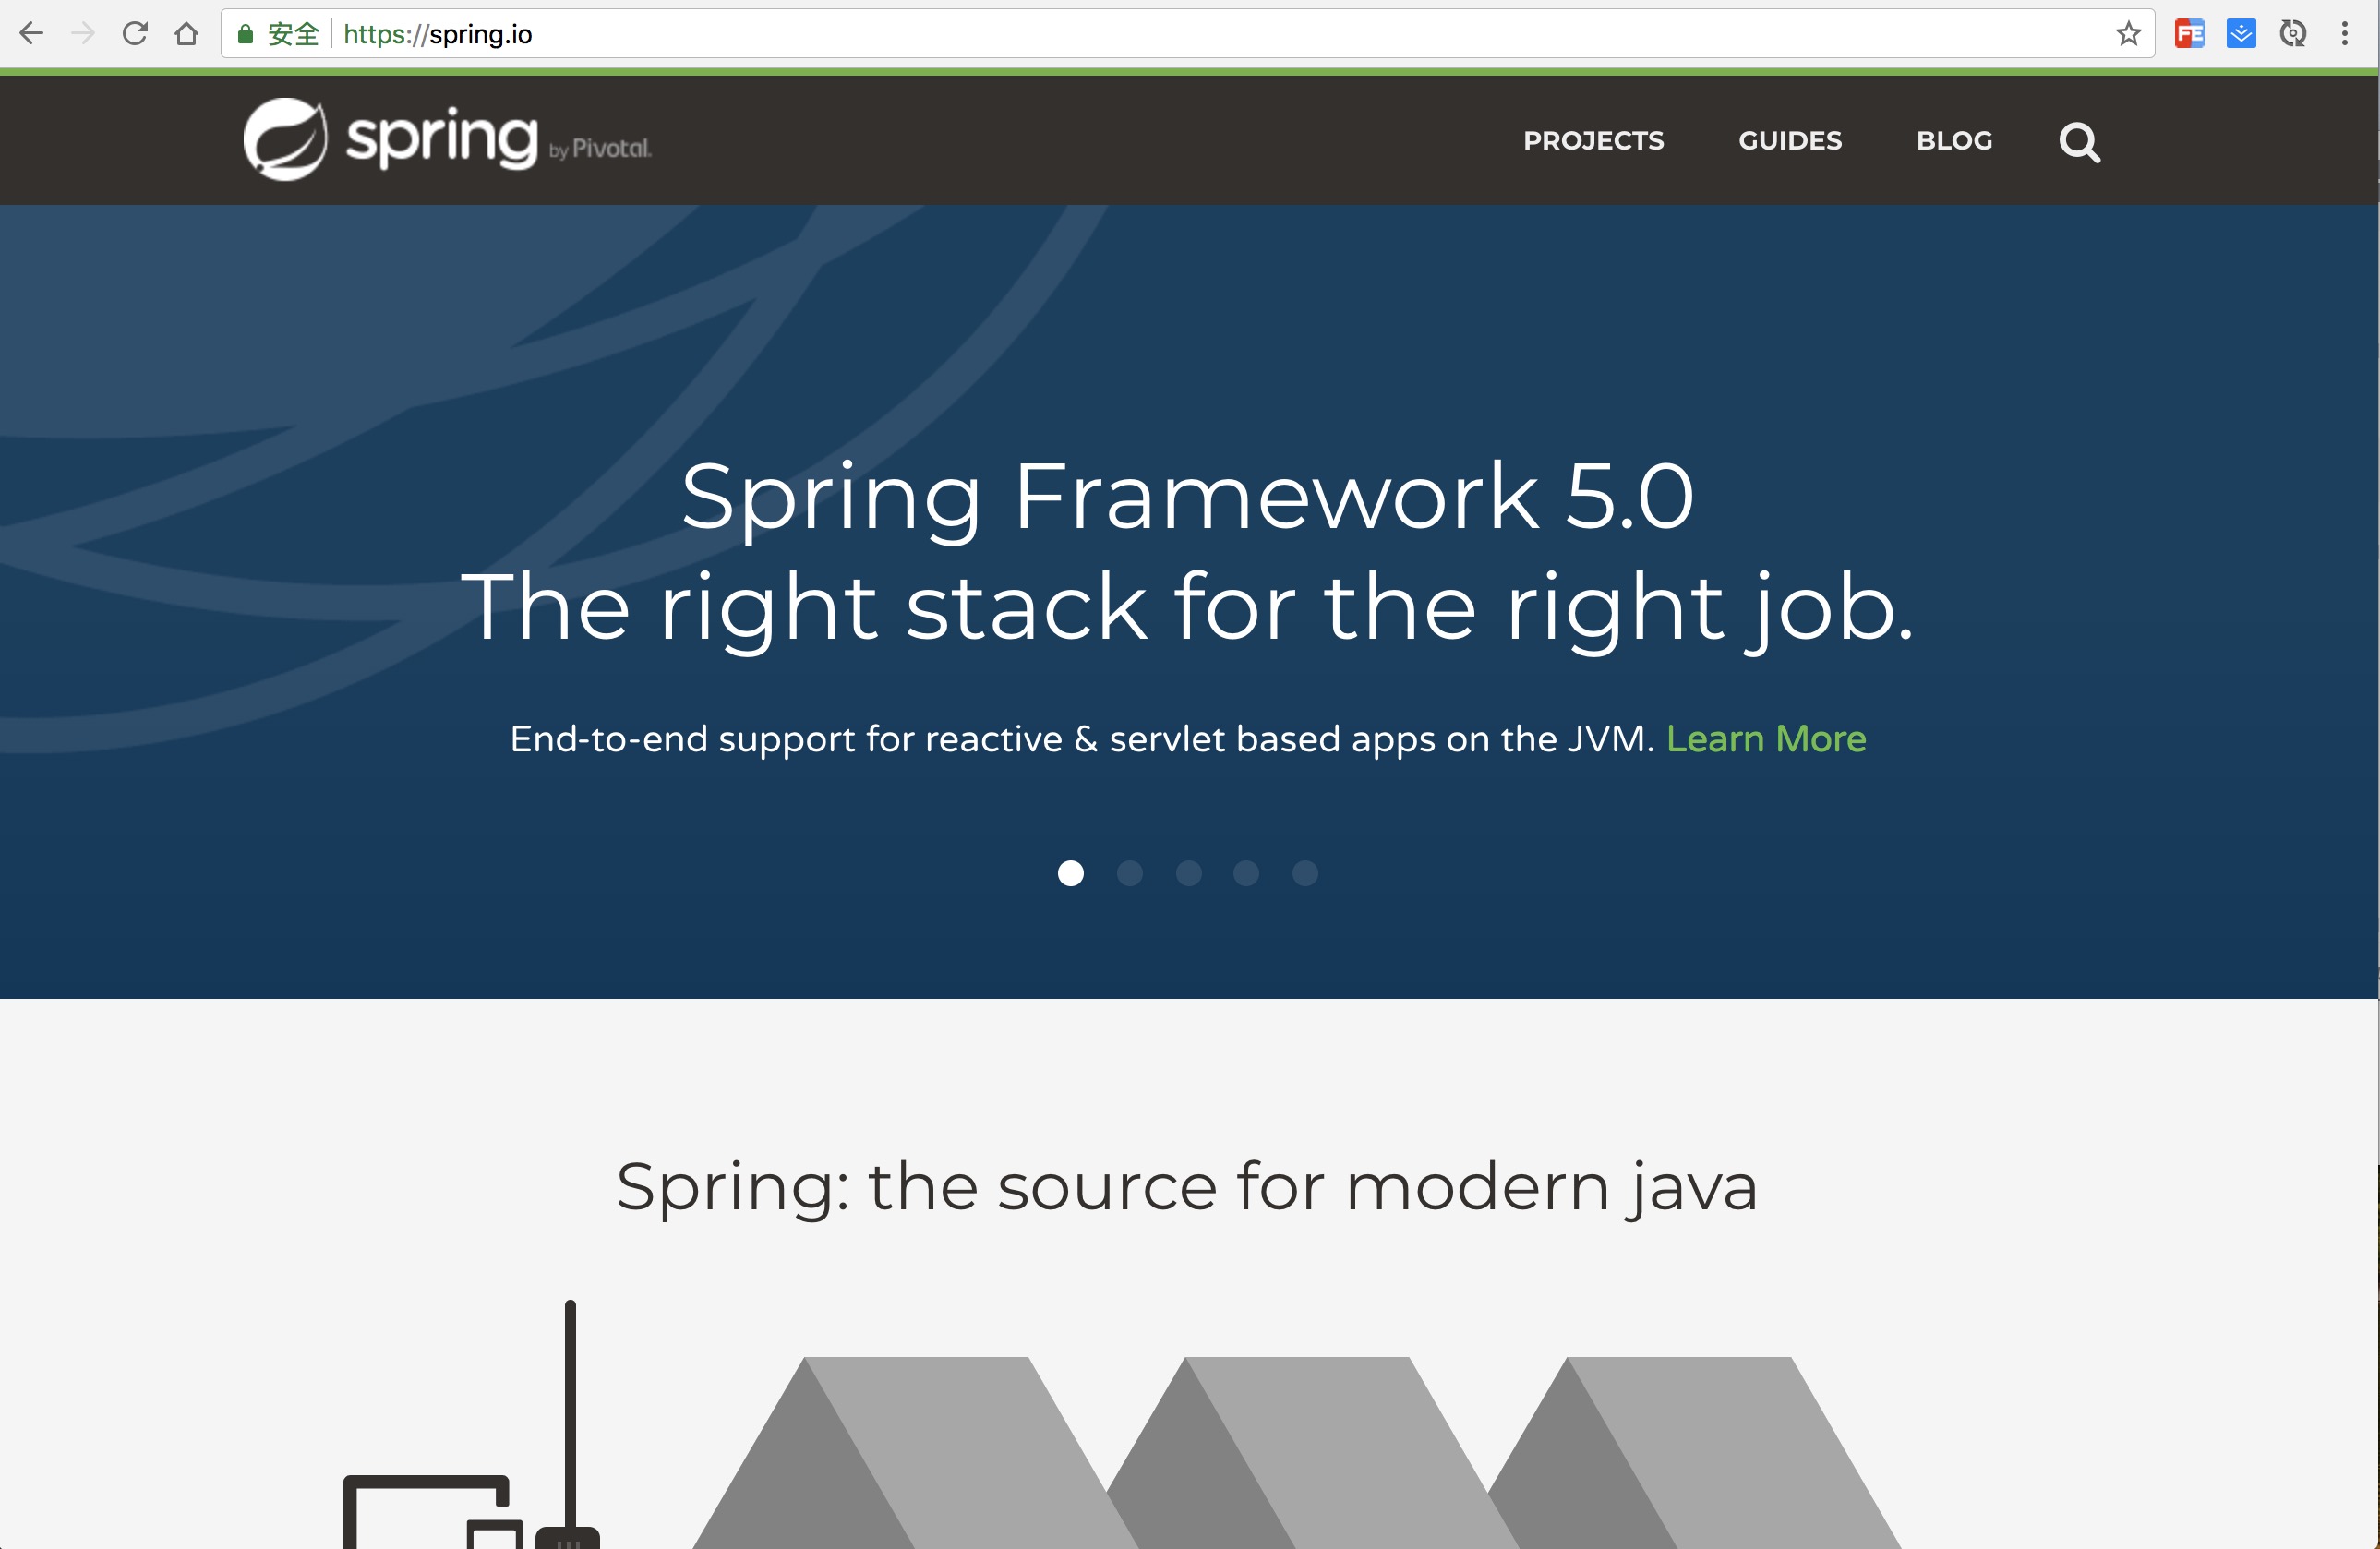Viewport: 2380px width, 1549px height.
Task: View site security lock info
Action: coord(245,35)
